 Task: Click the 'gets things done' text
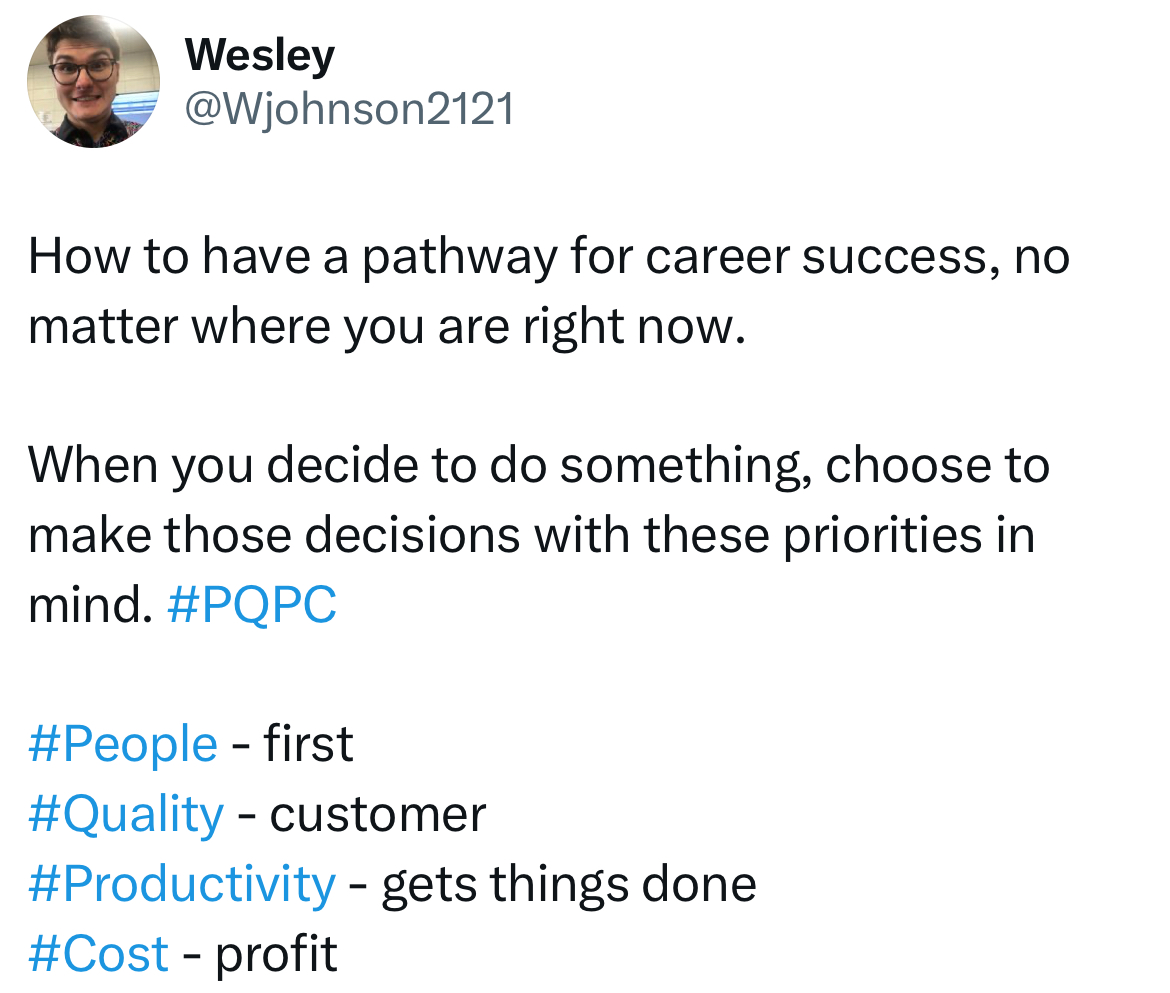point(569,885)
